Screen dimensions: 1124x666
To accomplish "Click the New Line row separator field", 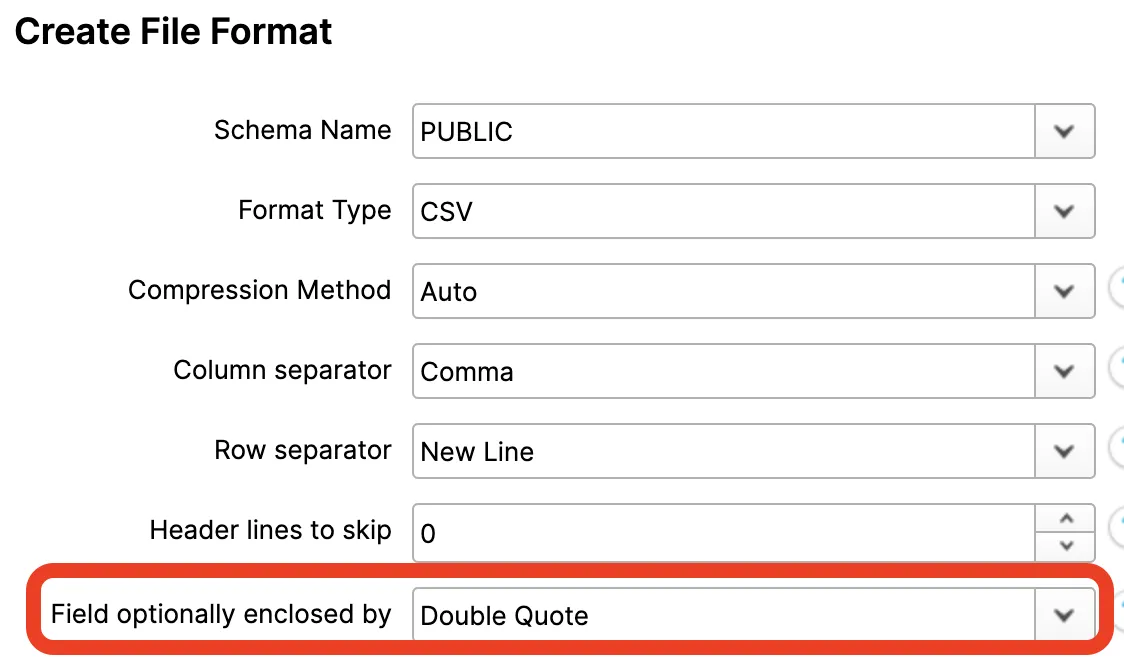I will (722, 451).
